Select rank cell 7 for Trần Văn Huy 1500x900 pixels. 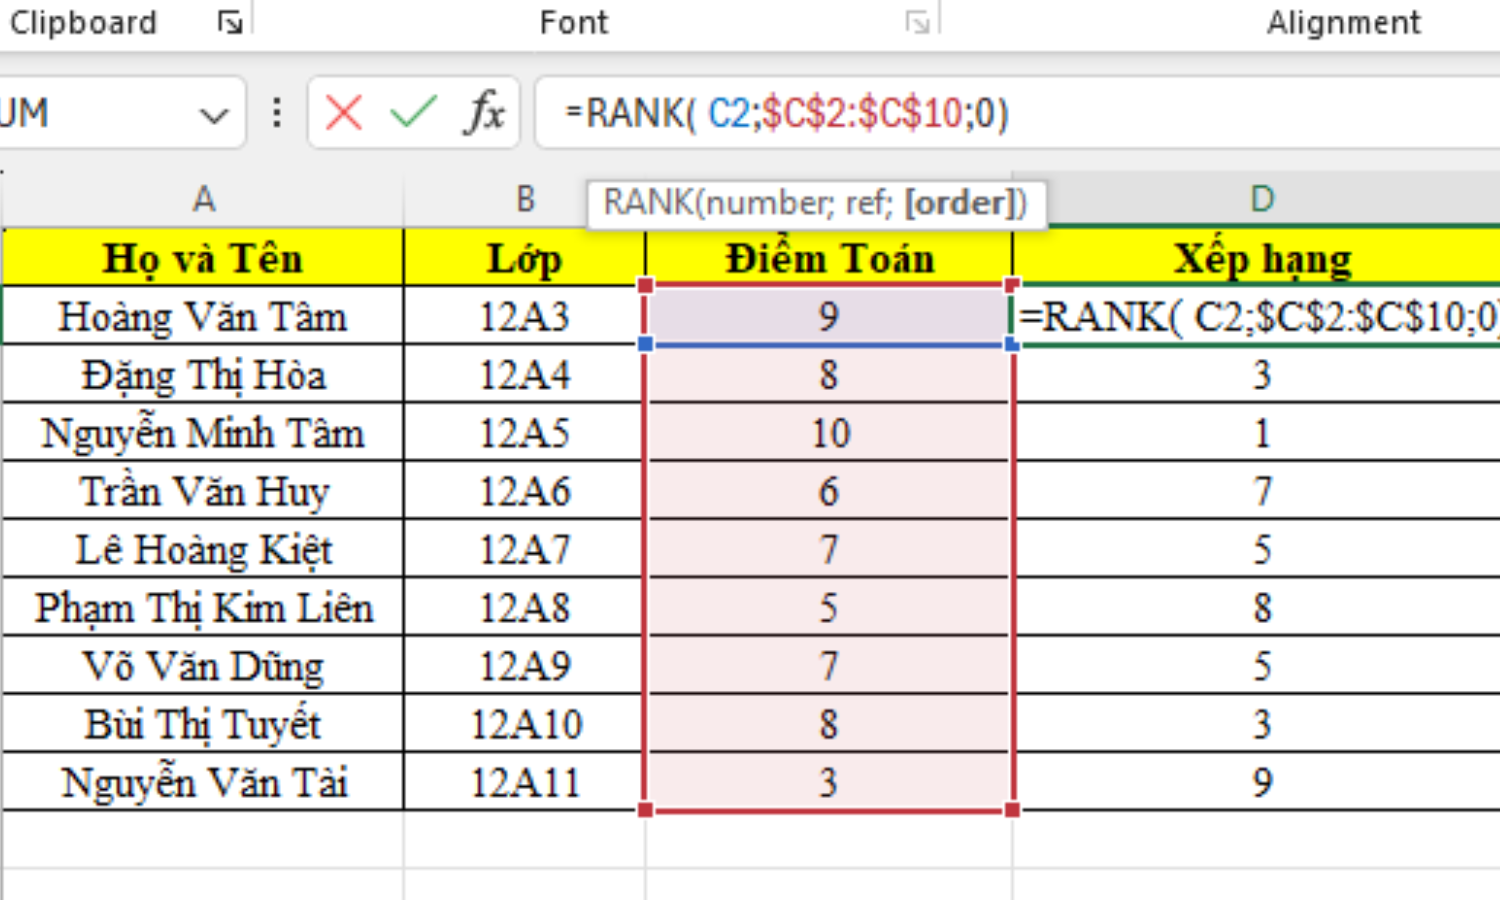tap(1258, 491)
